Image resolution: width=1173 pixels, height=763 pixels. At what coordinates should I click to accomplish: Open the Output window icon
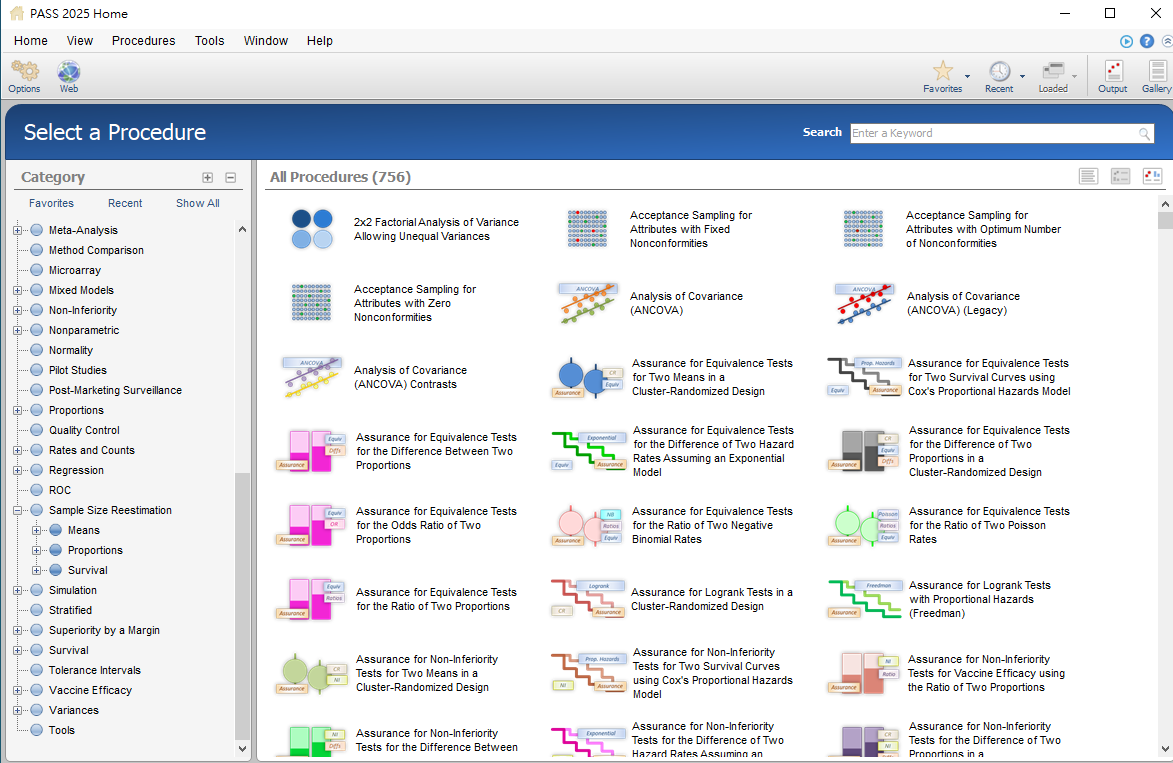tap(1113, 71)
